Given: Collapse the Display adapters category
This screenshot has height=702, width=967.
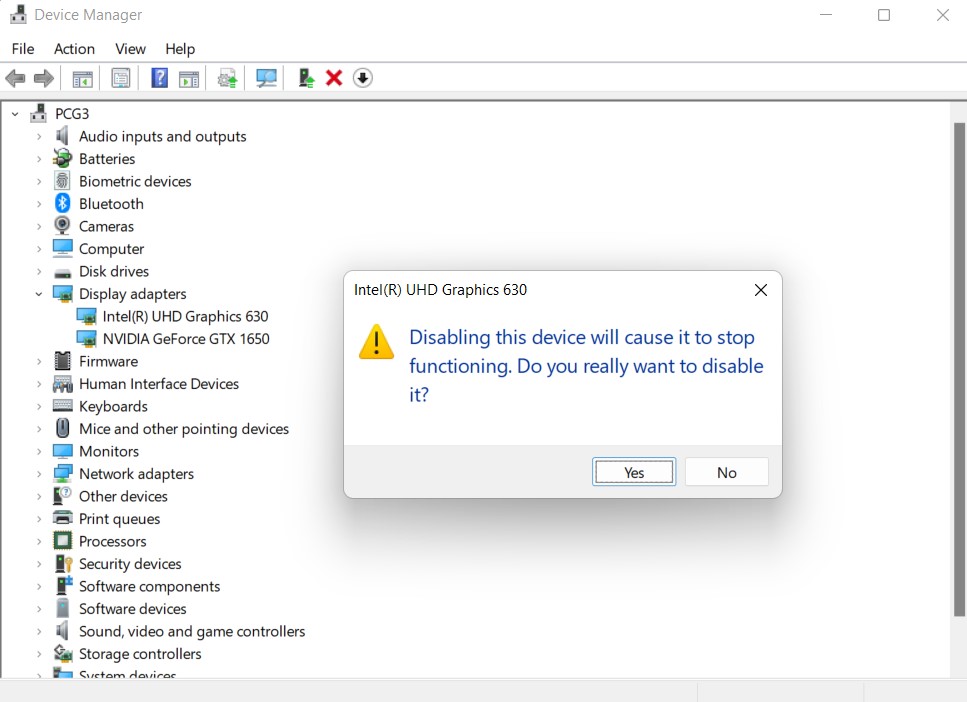Looking at the screenshot, I should tap(39, 294).
